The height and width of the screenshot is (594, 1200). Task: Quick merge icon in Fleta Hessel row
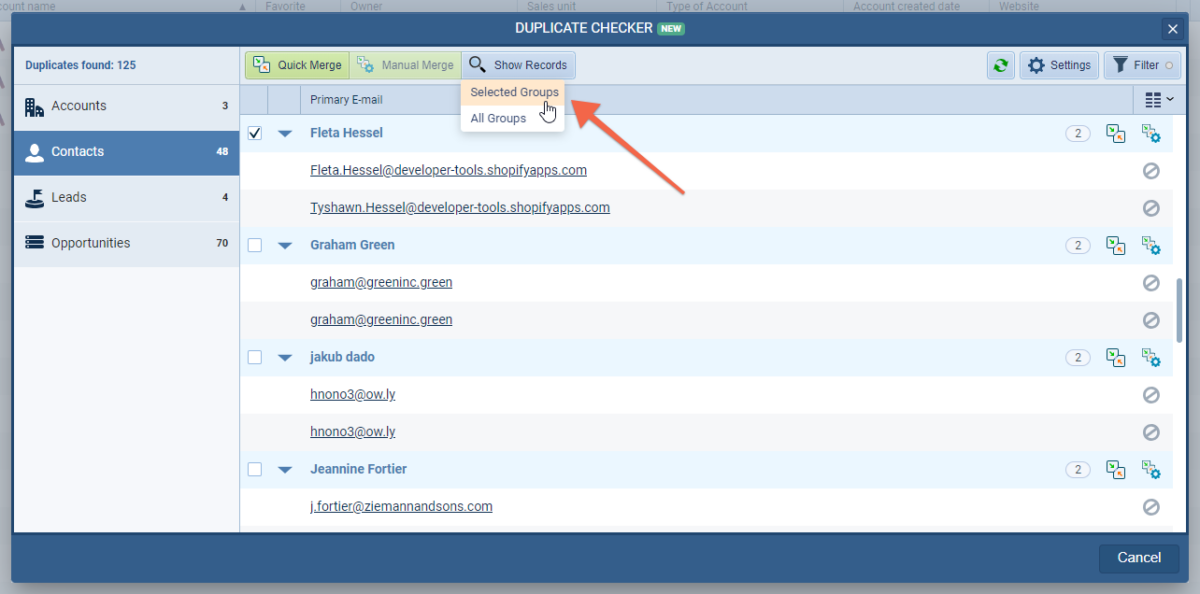tap(1115, 133)
